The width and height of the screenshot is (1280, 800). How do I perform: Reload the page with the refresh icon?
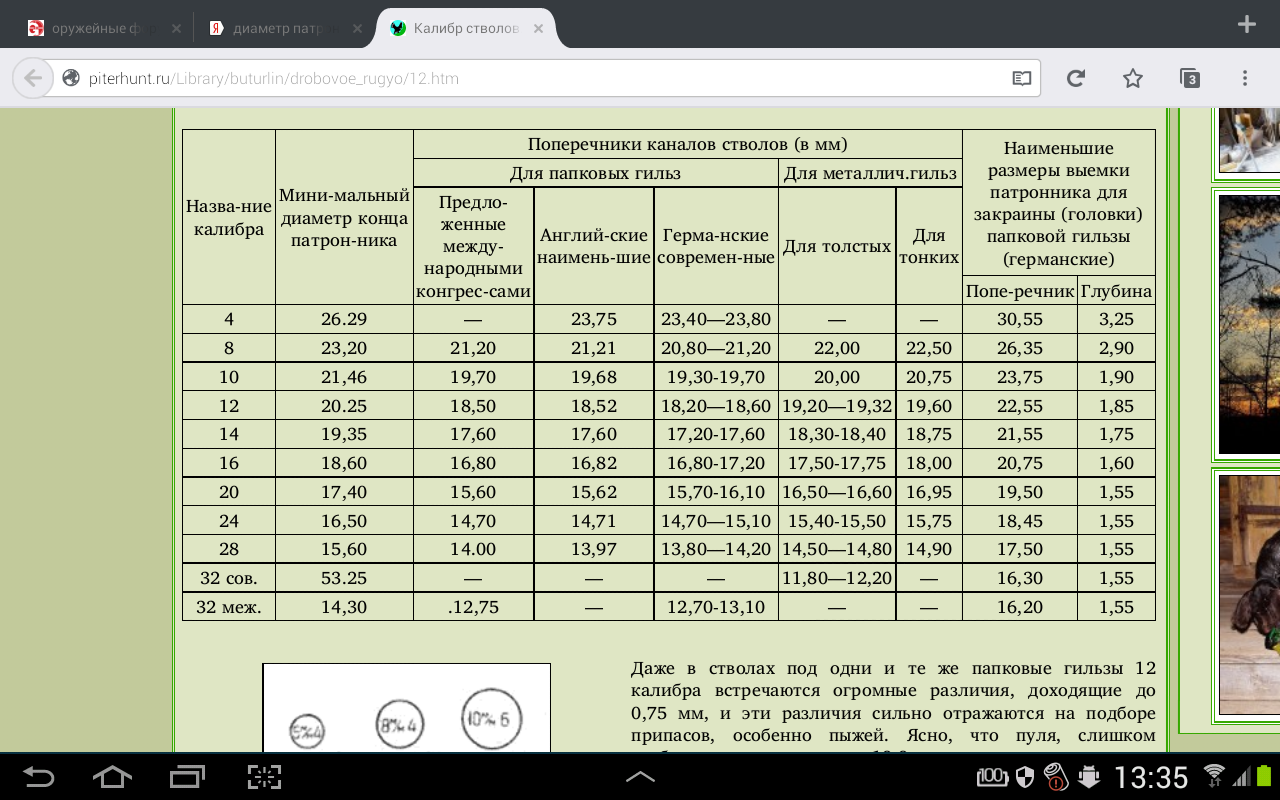1076,78
